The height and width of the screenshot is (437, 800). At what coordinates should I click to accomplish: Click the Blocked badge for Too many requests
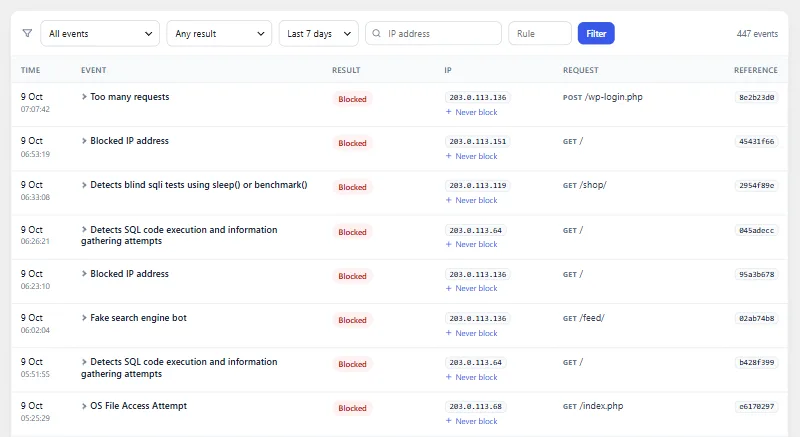[352, 99]
